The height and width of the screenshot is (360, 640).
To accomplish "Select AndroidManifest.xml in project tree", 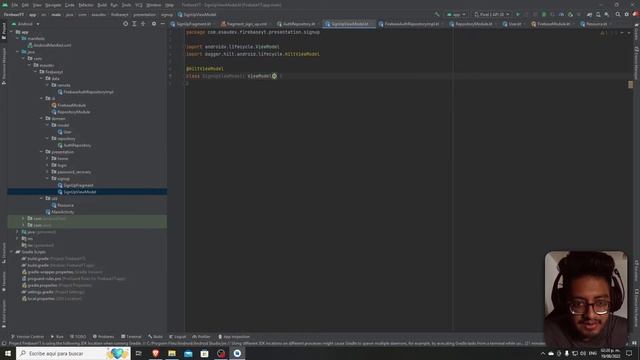I will [52, 45].
